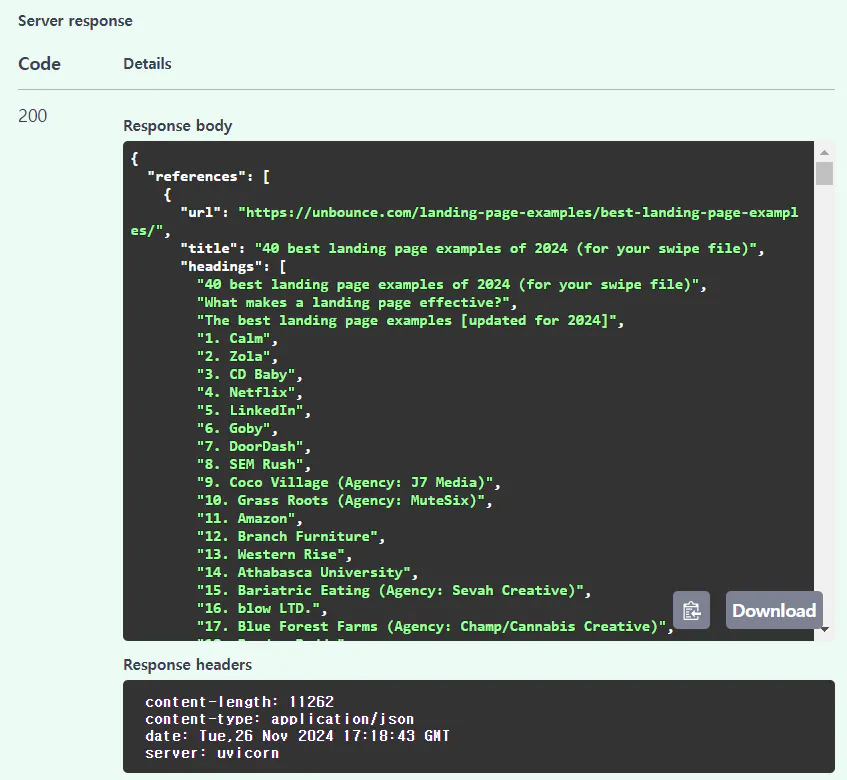
Task: Click heading "11. Amazon"
Action: click(249, 519)
